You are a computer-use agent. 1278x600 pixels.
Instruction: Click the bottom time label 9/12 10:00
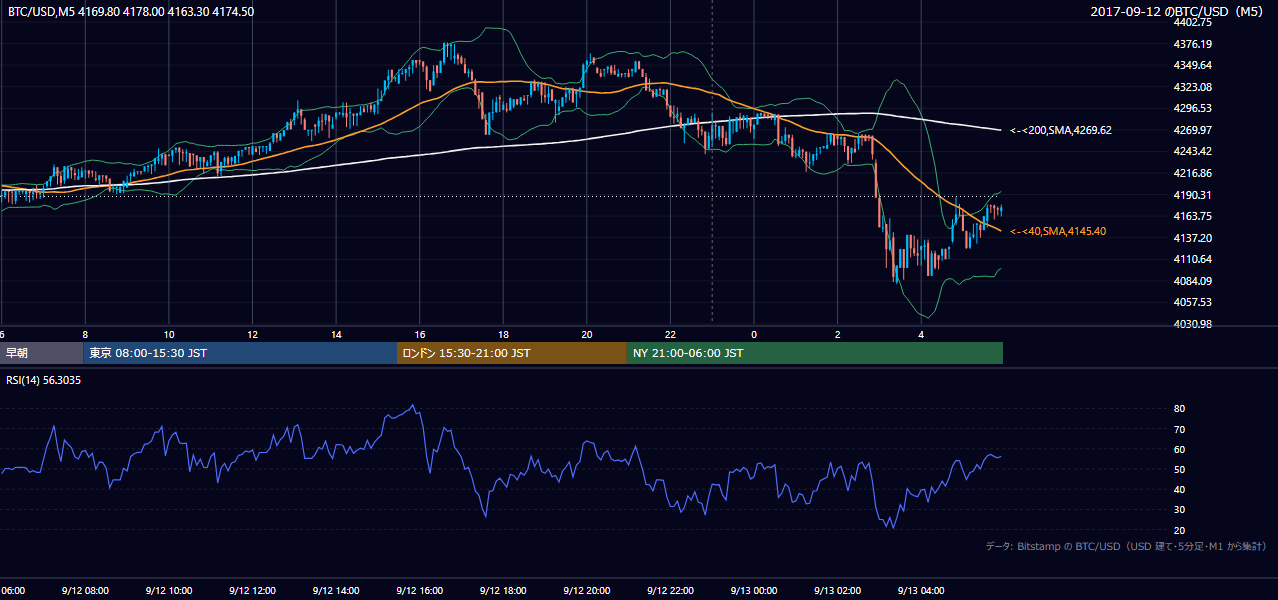[169, 591]
